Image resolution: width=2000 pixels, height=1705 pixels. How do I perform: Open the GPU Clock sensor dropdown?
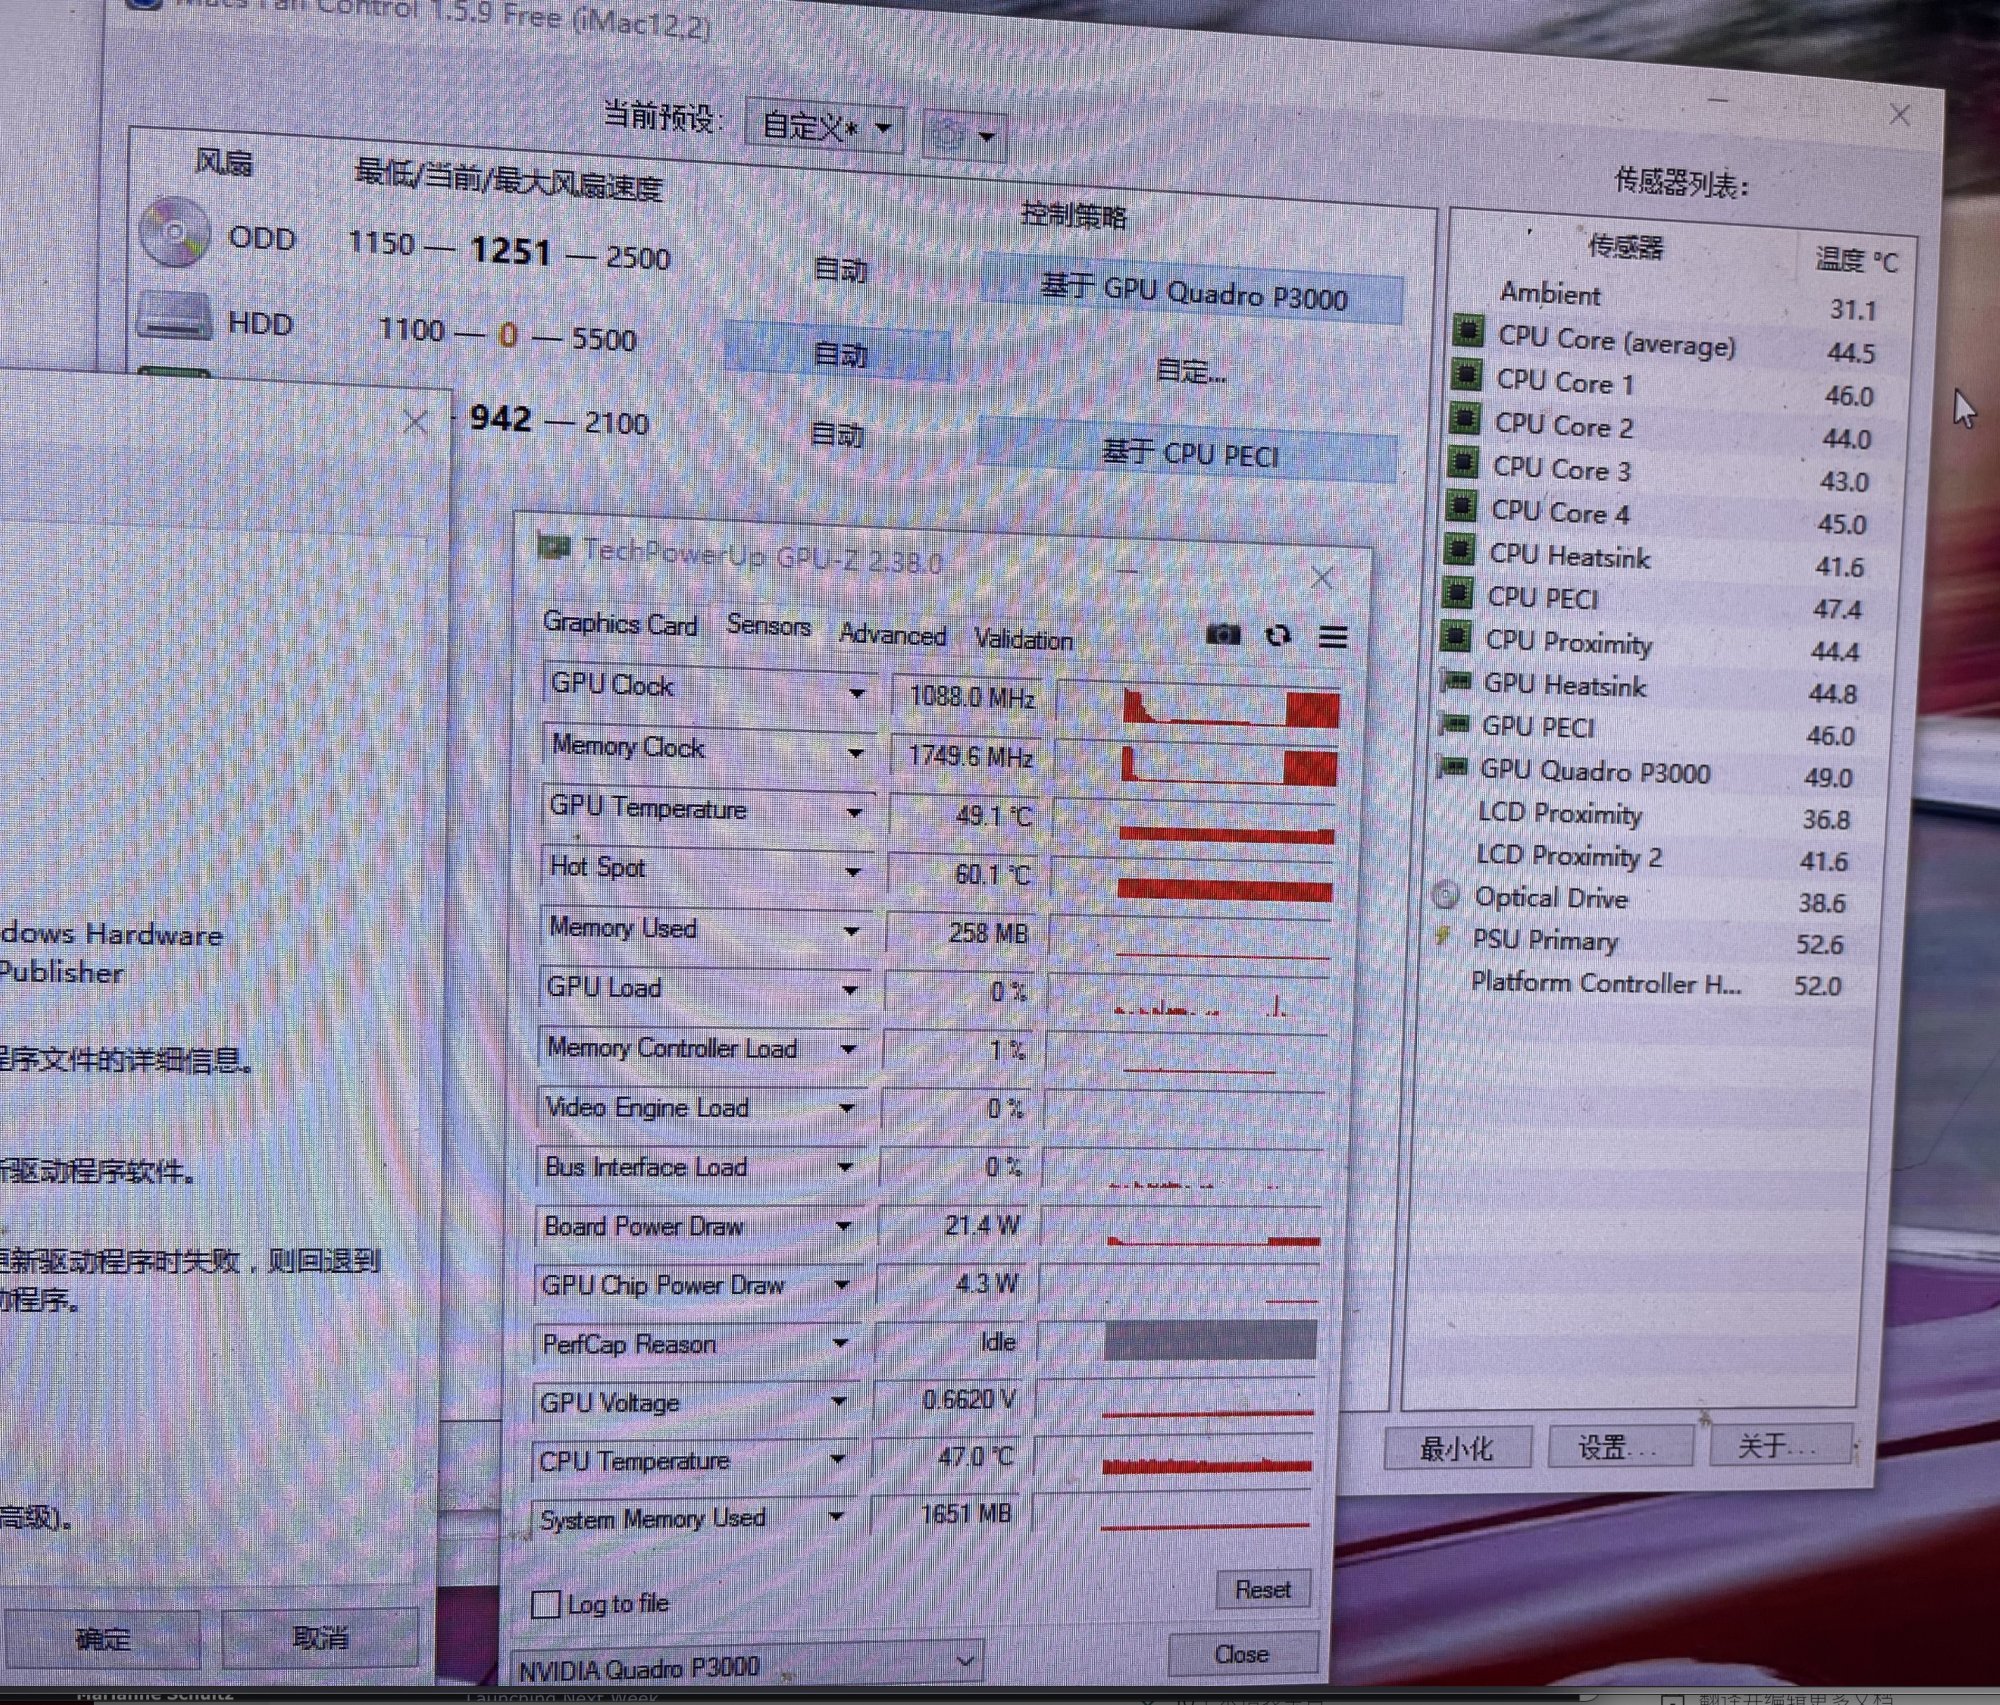[x=857, y=692]
